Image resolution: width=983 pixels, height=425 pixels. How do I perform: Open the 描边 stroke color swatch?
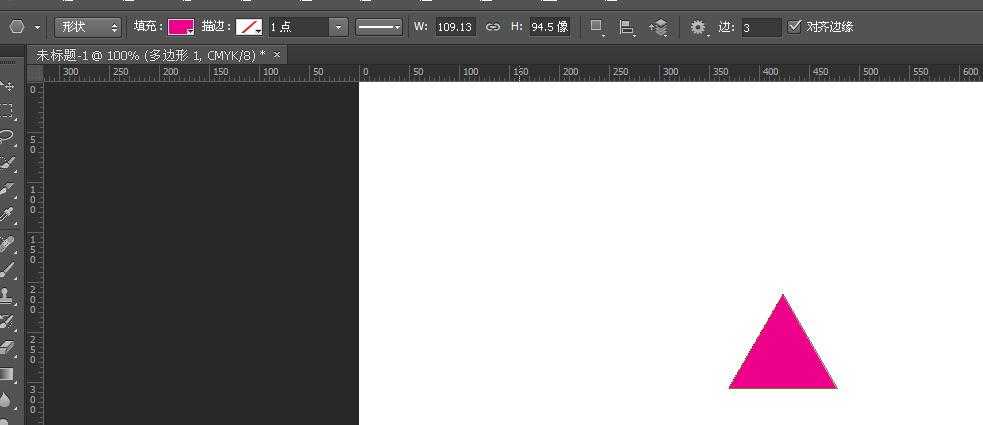tap(249, 27)
